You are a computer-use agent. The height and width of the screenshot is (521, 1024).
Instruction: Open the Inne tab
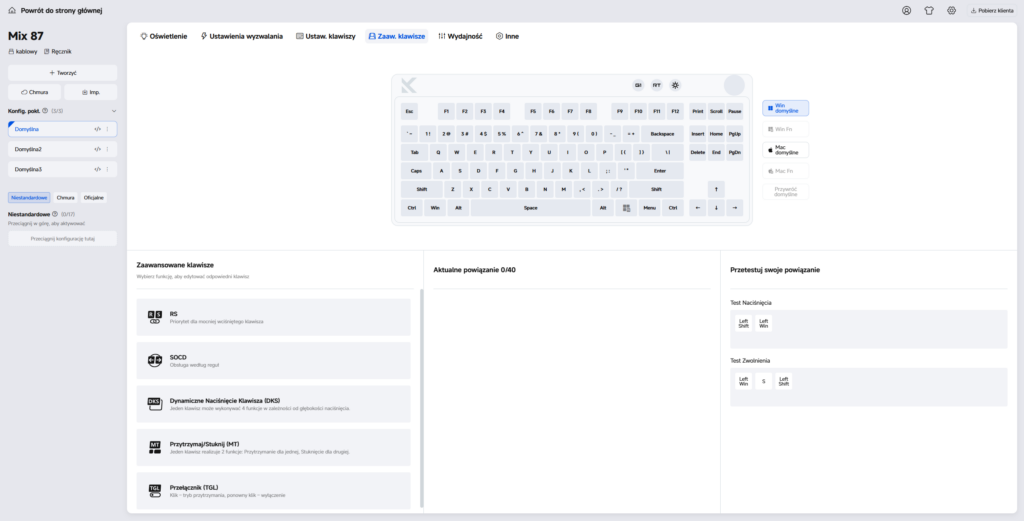507,37
